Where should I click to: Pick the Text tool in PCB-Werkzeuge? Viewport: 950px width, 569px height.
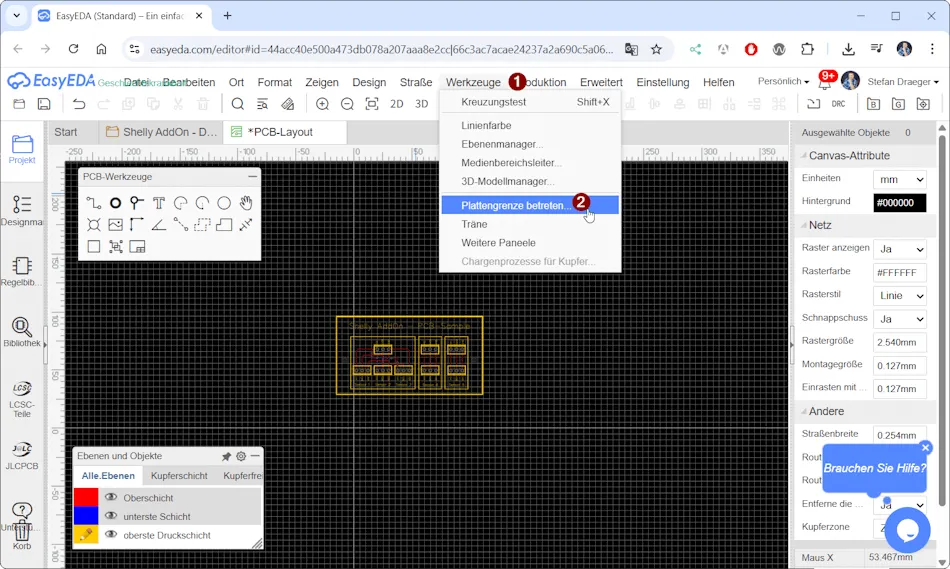click(159, 203)
